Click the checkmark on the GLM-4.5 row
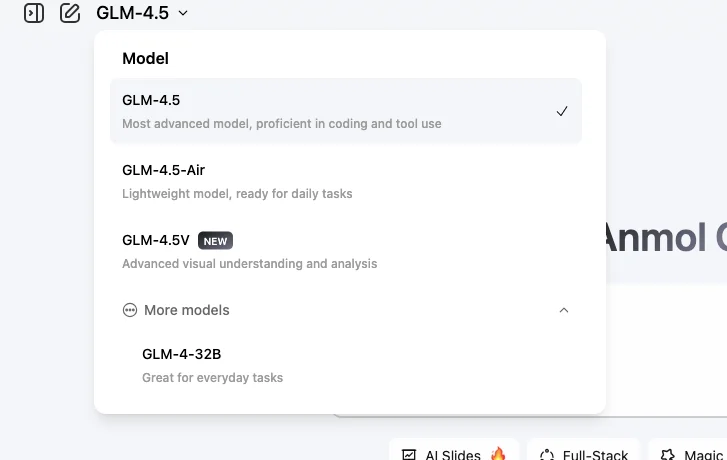This screenshot has width=727, height=460. pos(562,111)
